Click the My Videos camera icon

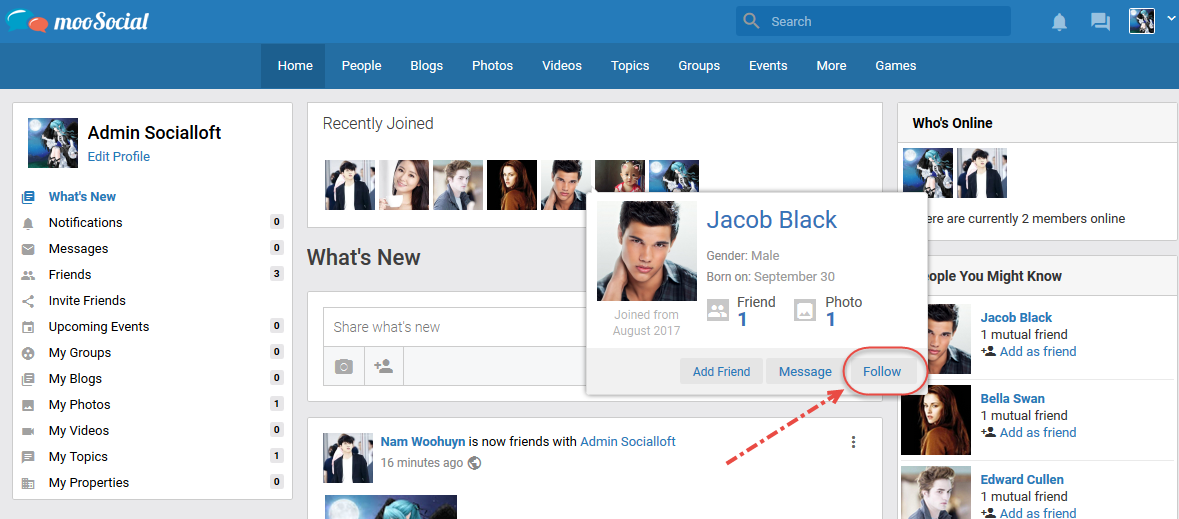pos(29,431)
